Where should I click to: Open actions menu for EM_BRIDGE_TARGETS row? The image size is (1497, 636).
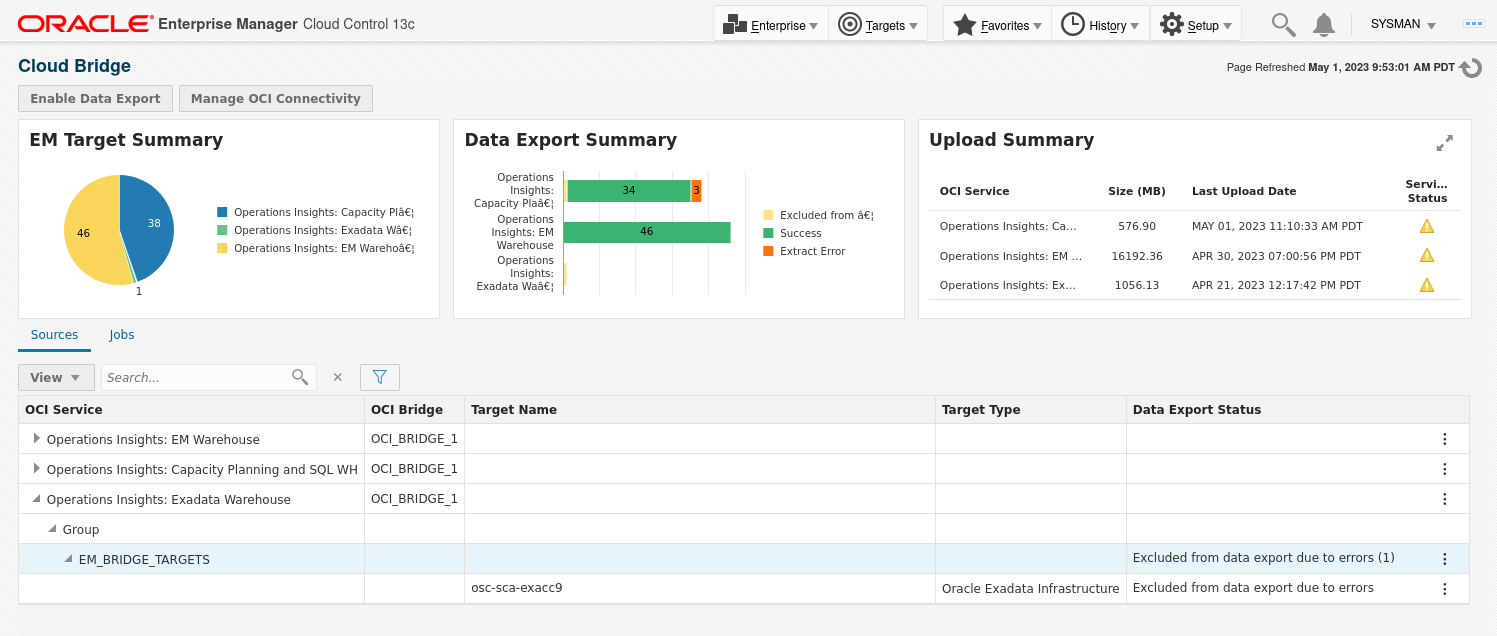[1444, 559]
